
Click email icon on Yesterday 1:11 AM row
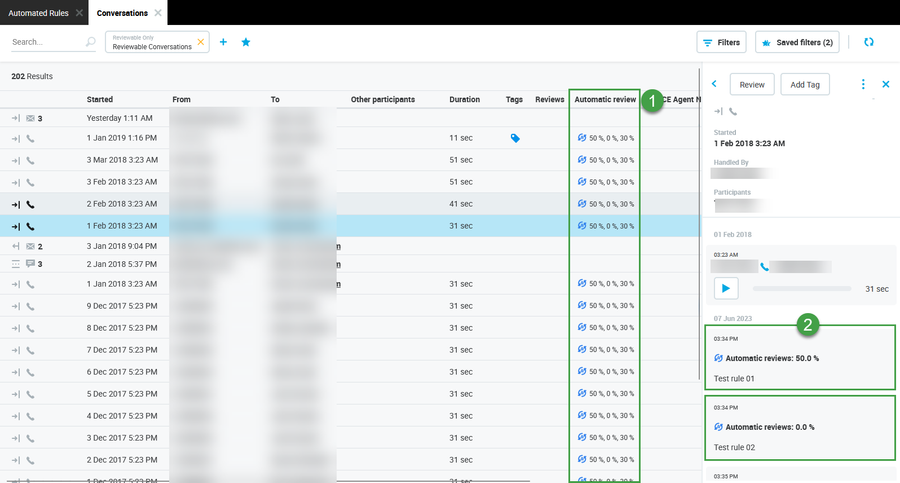pos(30,118)
